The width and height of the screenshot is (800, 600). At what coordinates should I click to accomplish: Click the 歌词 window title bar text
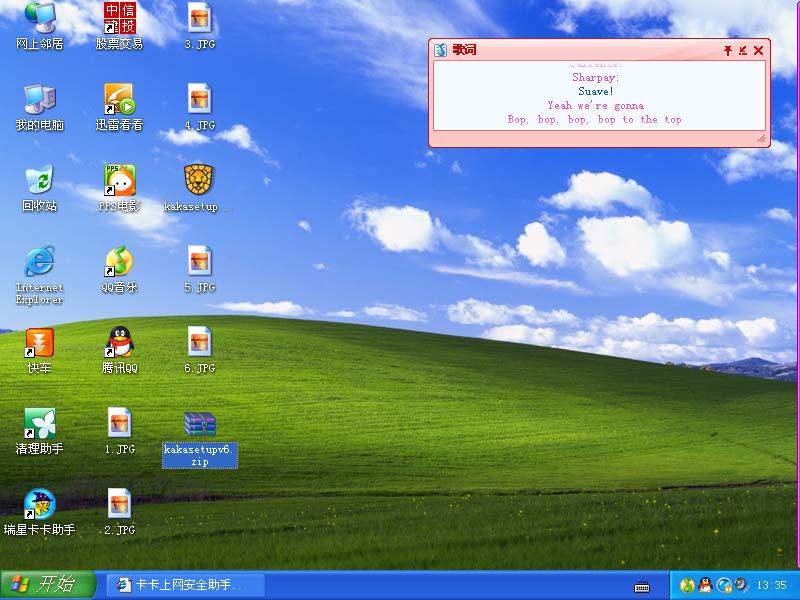pyautogui.click(x=464, y=50)
